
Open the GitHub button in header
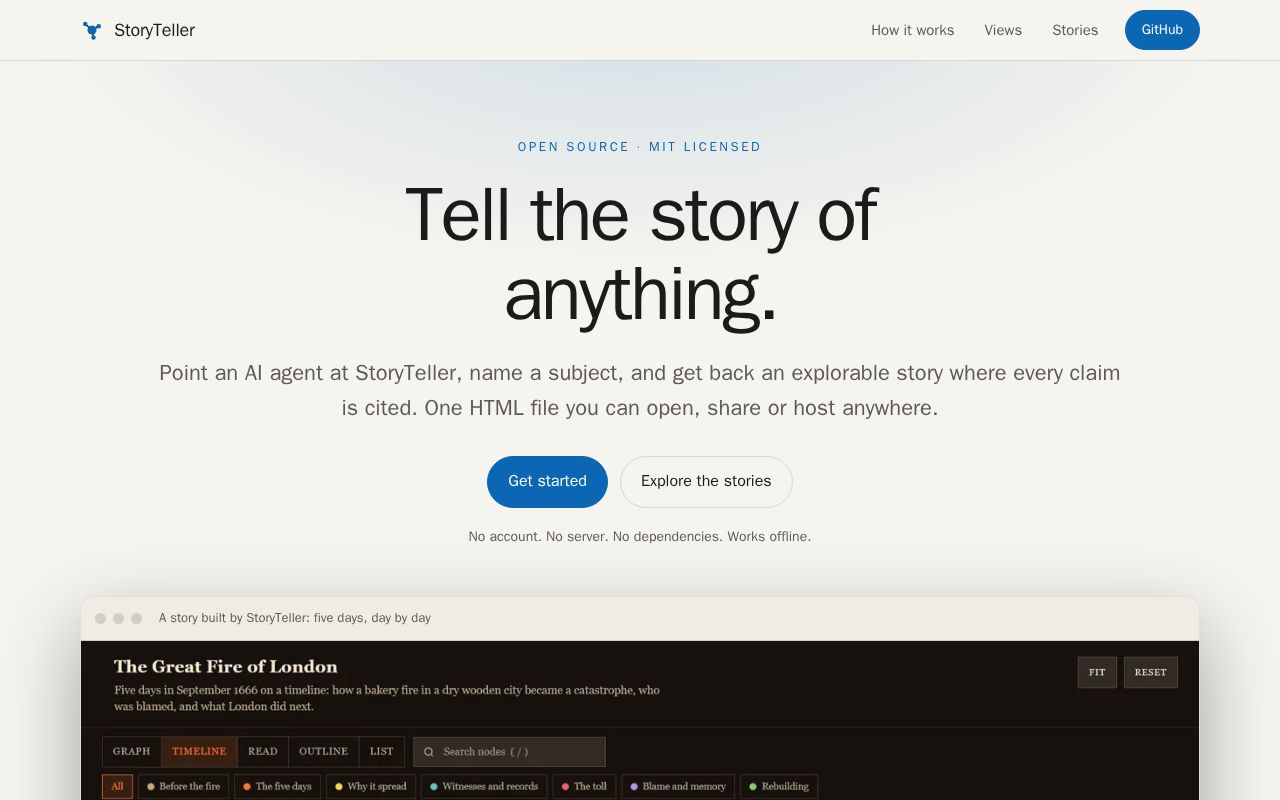point(1162,30)
